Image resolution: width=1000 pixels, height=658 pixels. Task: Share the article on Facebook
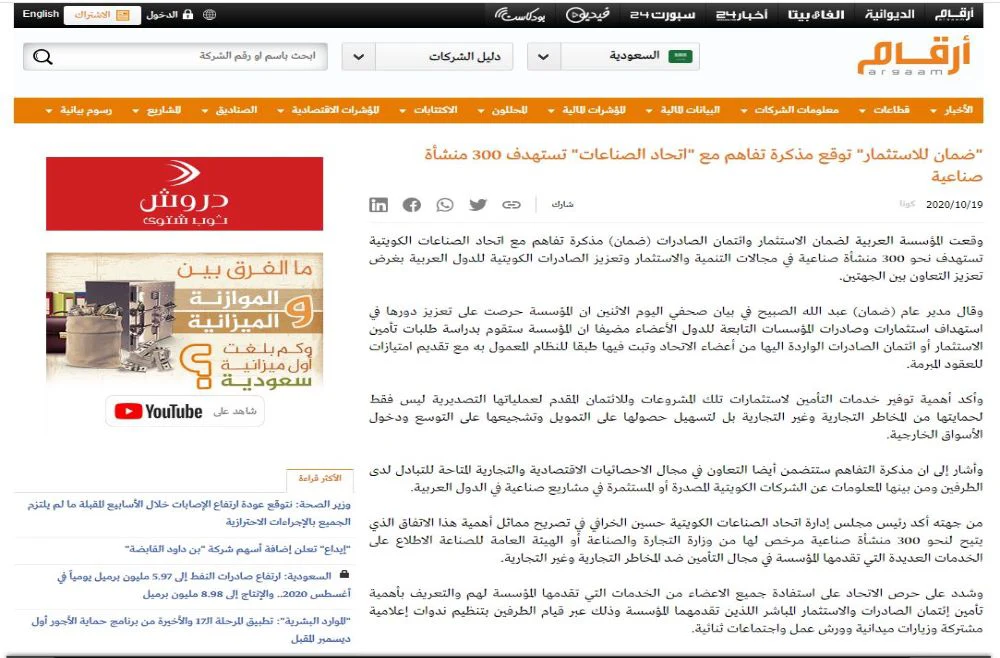coord(412,205)
